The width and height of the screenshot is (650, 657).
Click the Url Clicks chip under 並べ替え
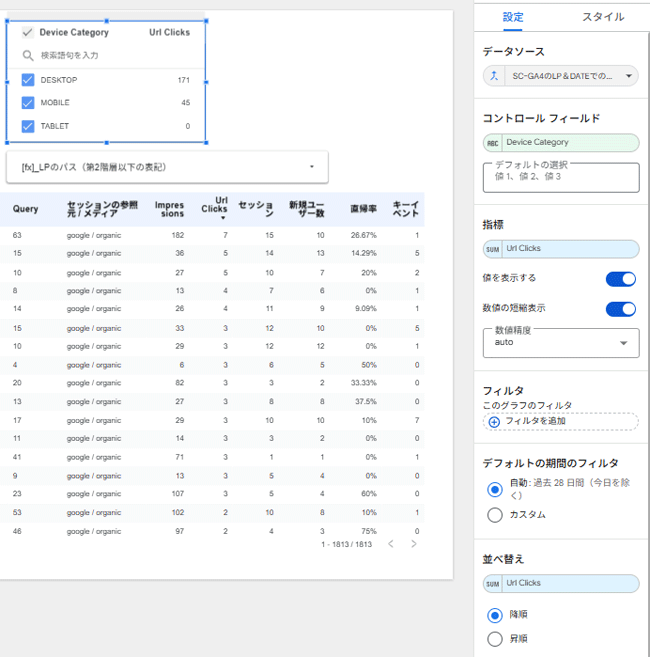pos(561,583)
